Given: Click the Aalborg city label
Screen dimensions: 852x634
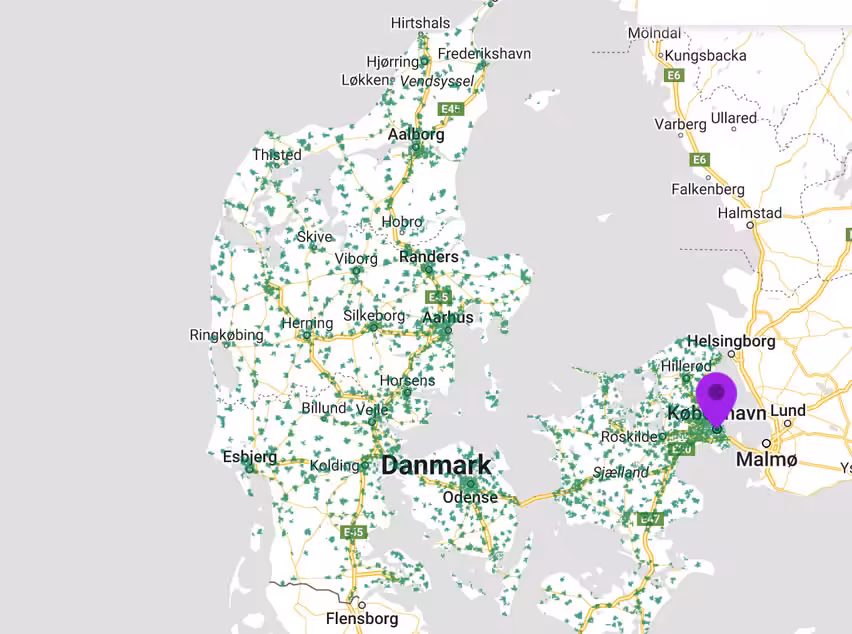Looking at the screenshot, I should (x=418, y=133).
